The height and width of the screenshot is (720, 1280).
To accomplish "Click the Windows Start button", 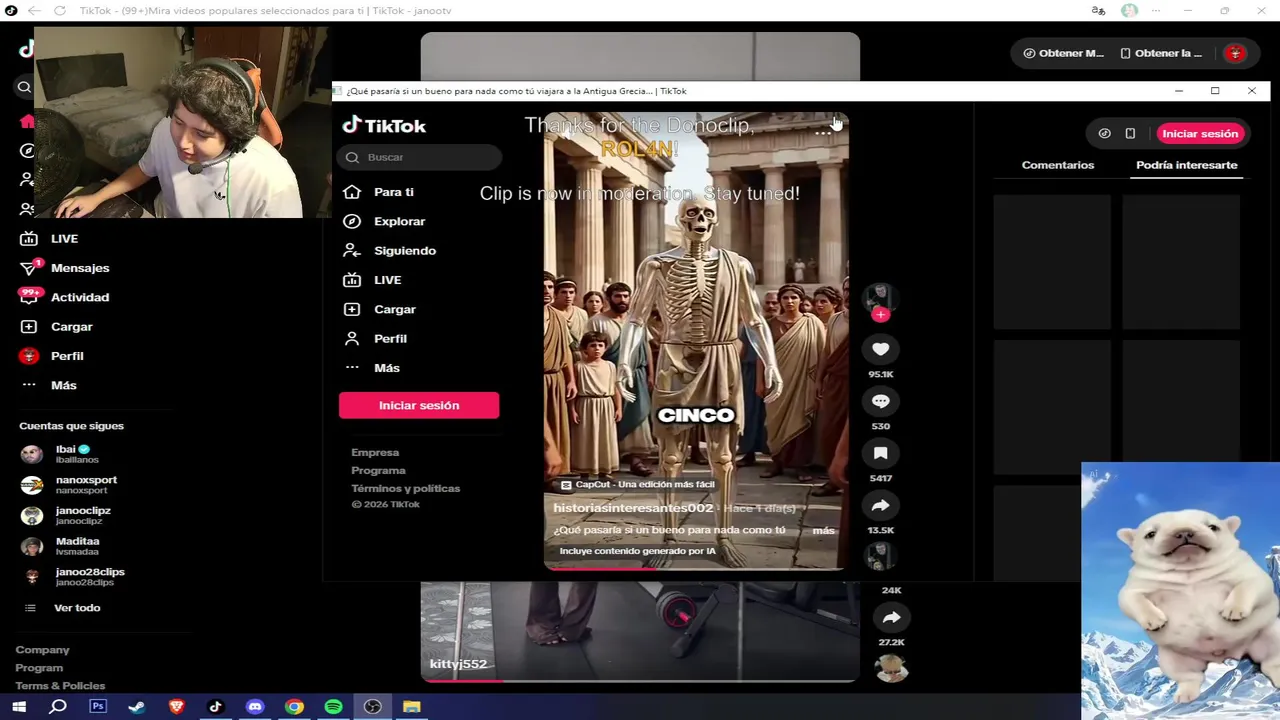I will tap(19, 706).
